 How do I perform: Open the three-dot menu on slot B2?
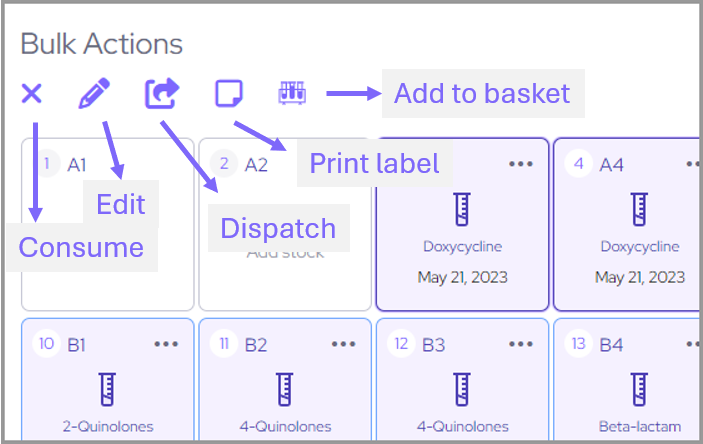click(x=343, y=344)
